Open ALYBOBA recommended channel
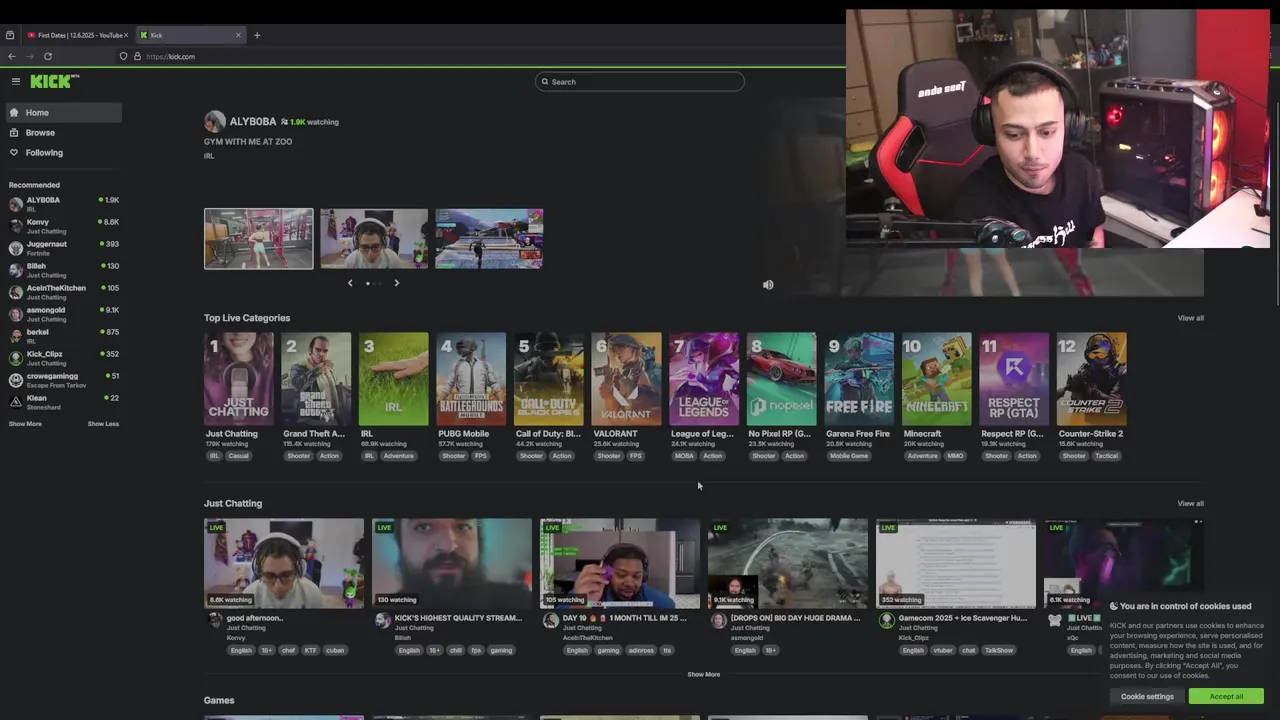 click(x=62, y=204)
